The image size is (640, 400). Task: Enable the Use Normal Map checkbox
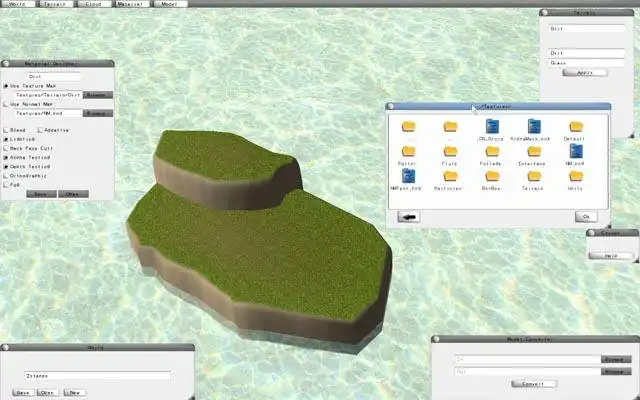[x=6, y=104]
